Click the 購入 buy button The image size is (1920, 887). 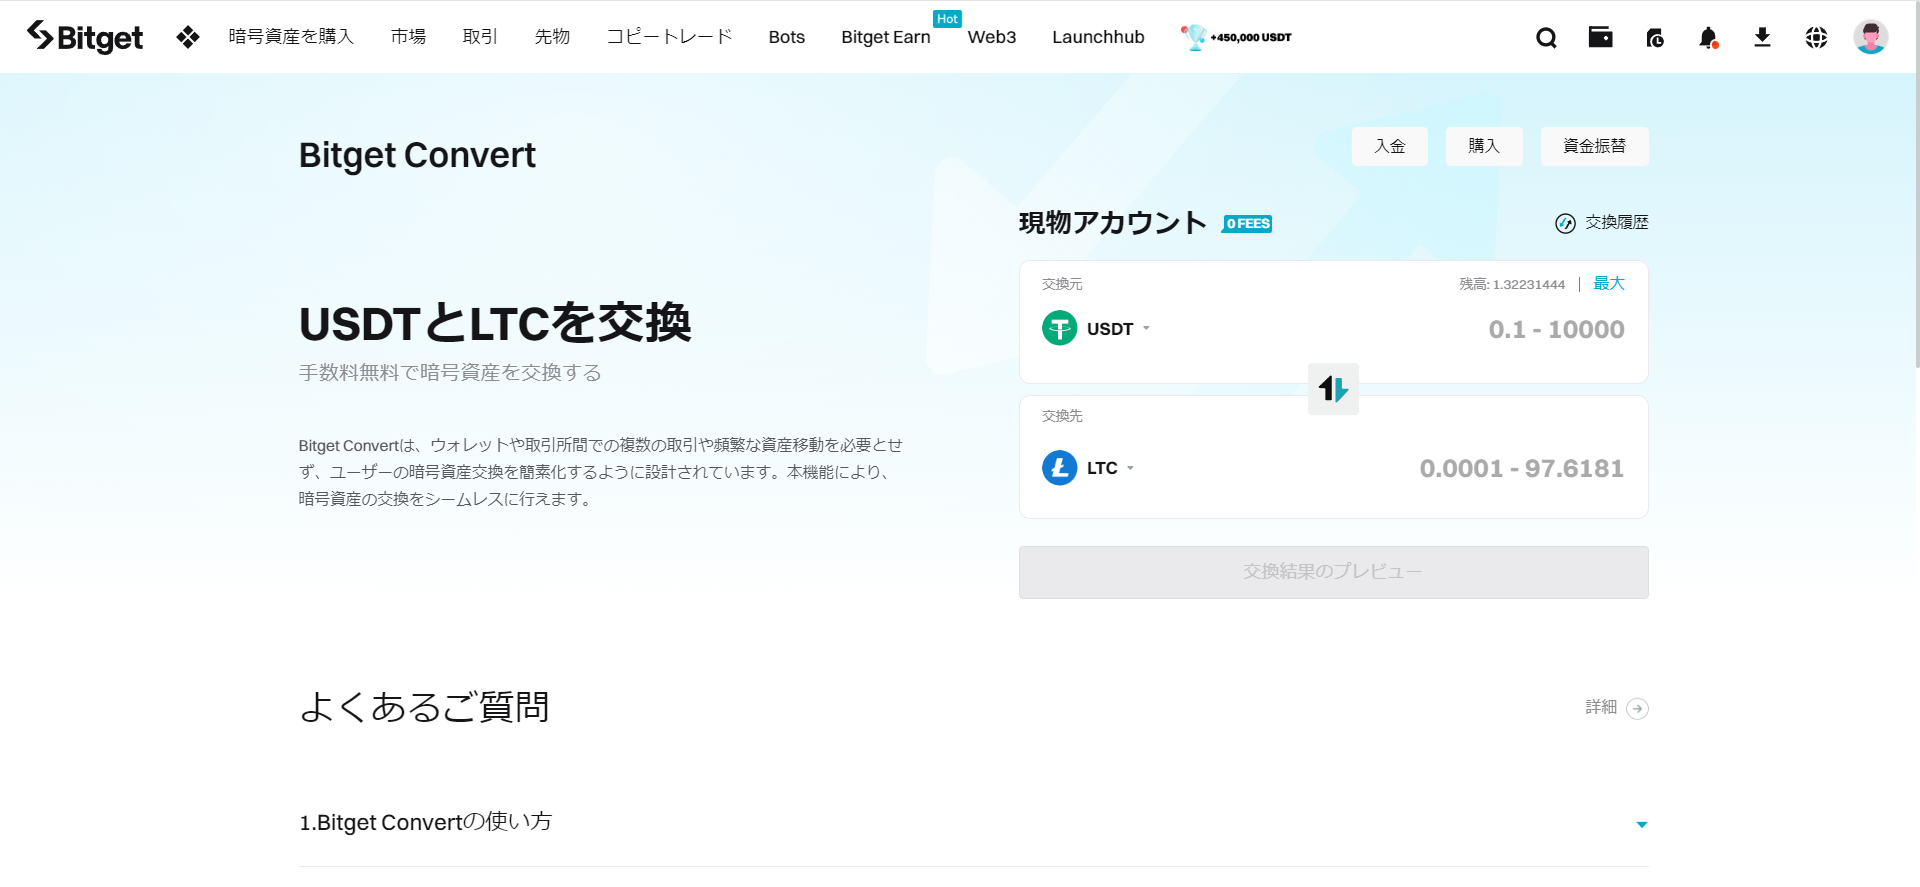pos(1484,146)
